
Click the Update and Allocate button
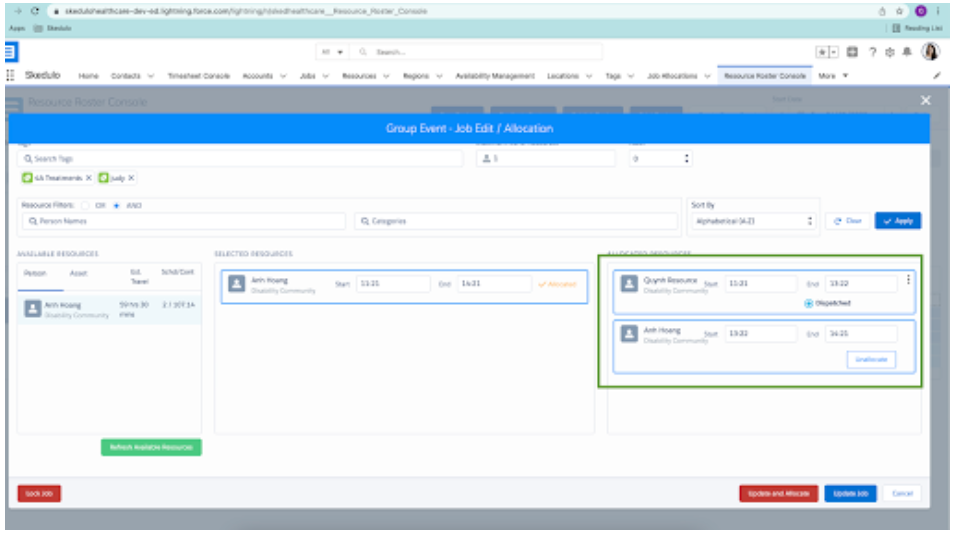pyautogui.click(x=779, y=493)
